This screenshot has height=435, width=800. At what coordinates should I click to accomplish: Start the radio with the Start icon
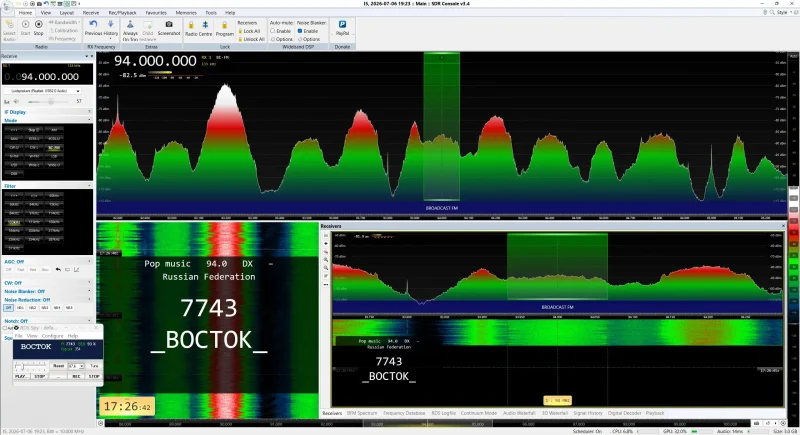pos(26,25)
